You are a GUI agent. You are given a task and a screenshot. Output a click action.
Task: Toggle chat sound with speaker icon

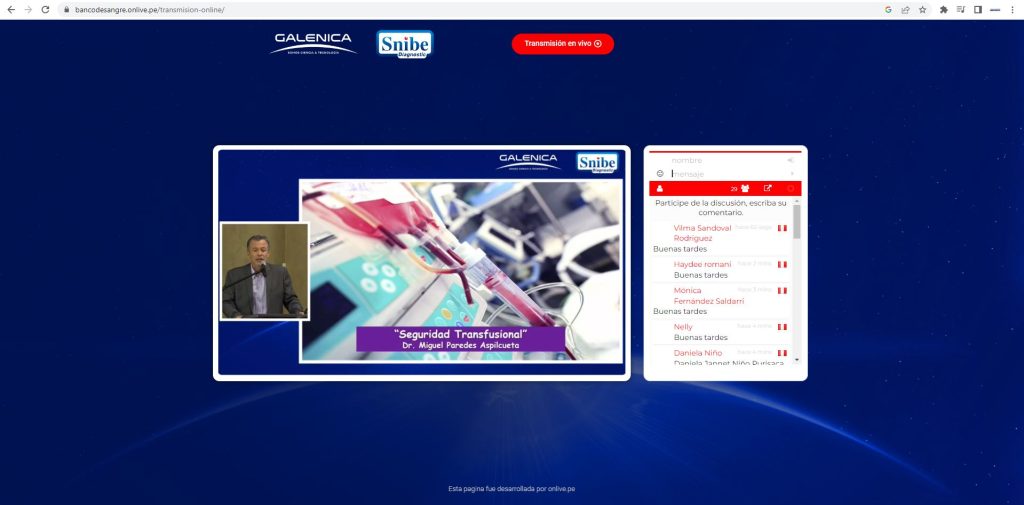click(790, 160)
